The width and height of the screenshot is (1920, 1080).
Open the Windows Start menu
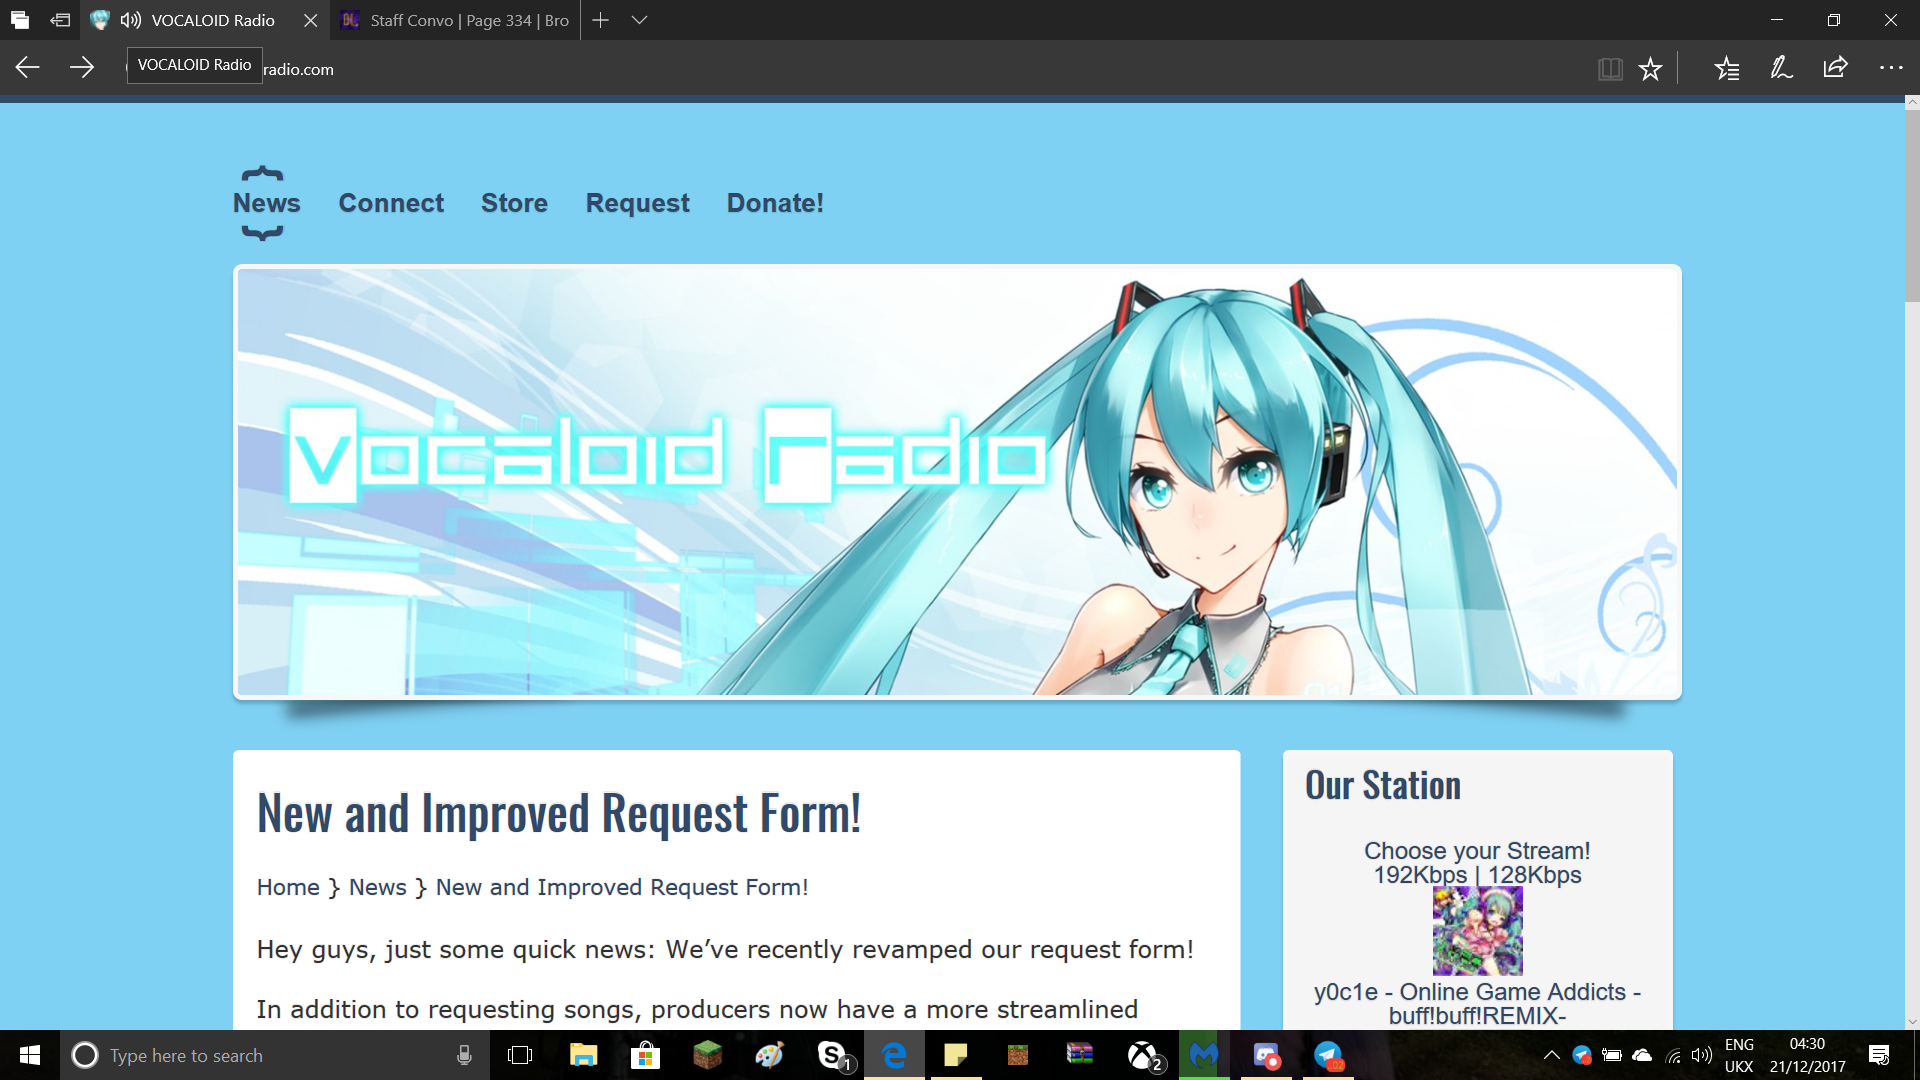tap(30, 1055)
